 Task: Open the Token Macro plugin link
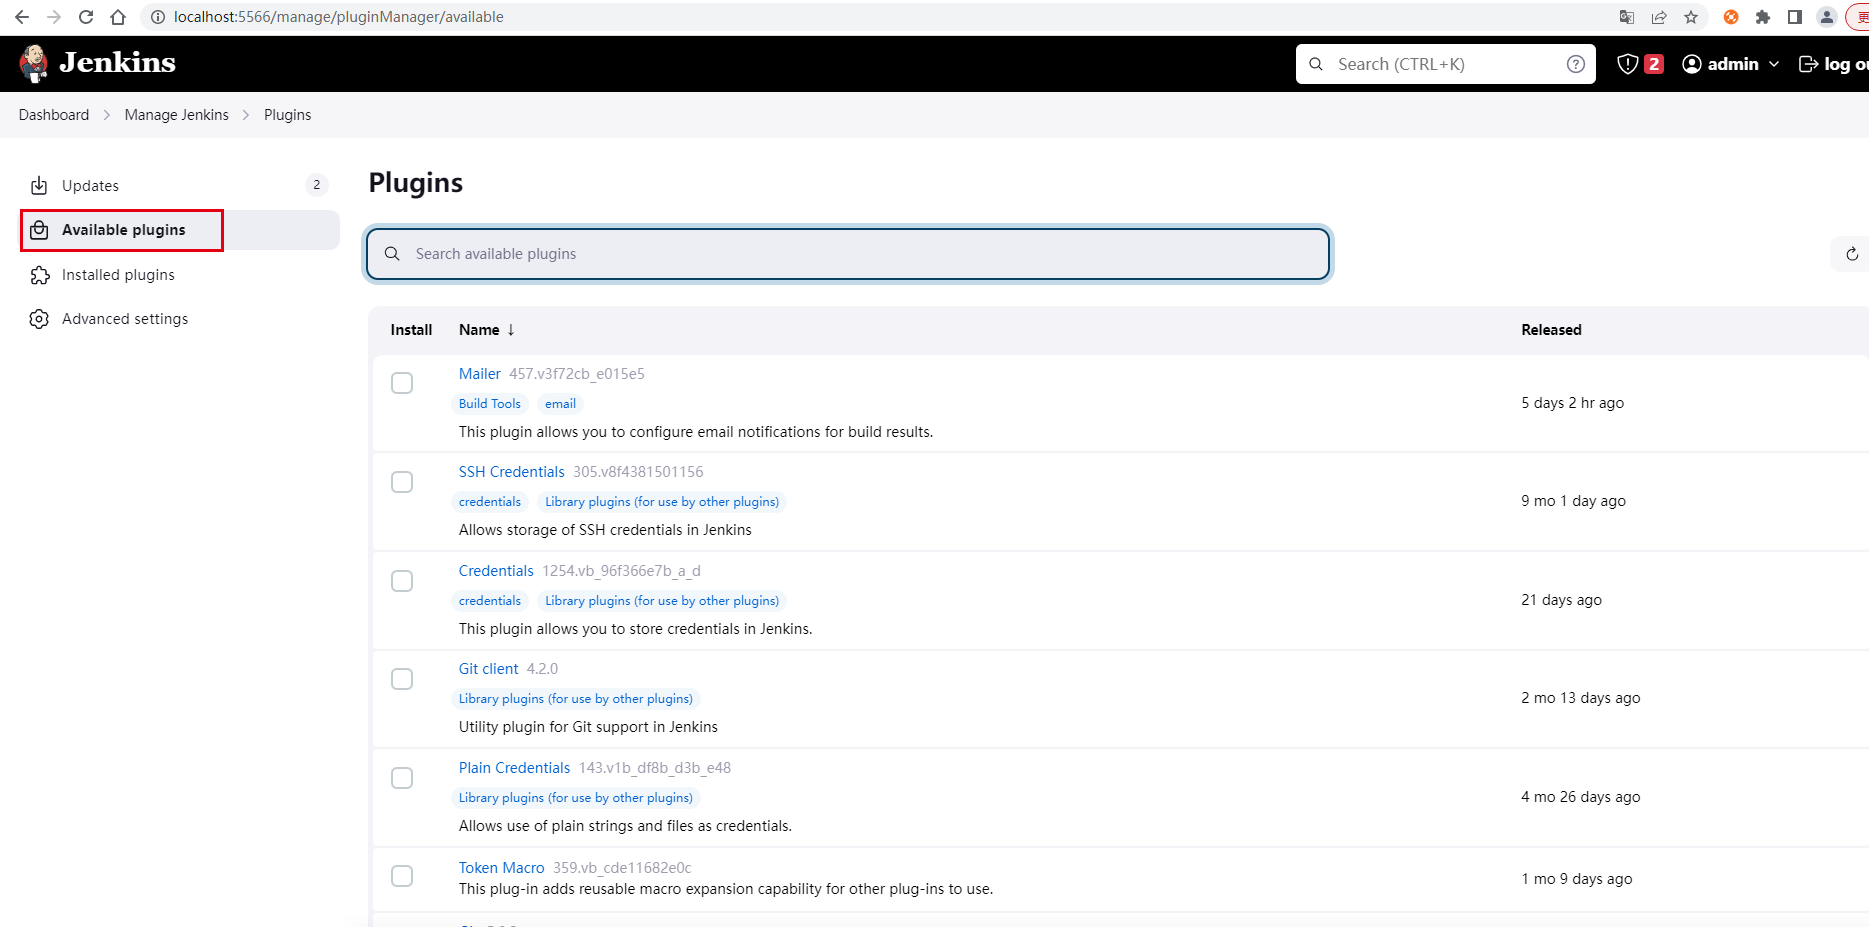pyautogui.click(x=502, y=868)
